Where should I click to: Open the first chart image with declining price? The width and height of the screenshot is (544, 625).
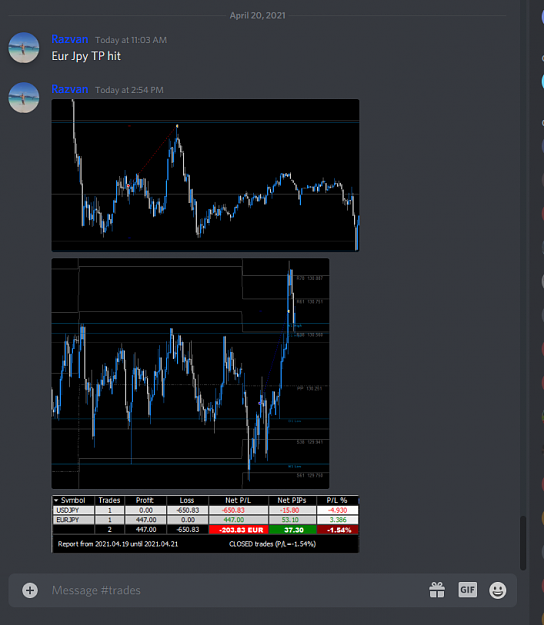[x=205, y=175]
